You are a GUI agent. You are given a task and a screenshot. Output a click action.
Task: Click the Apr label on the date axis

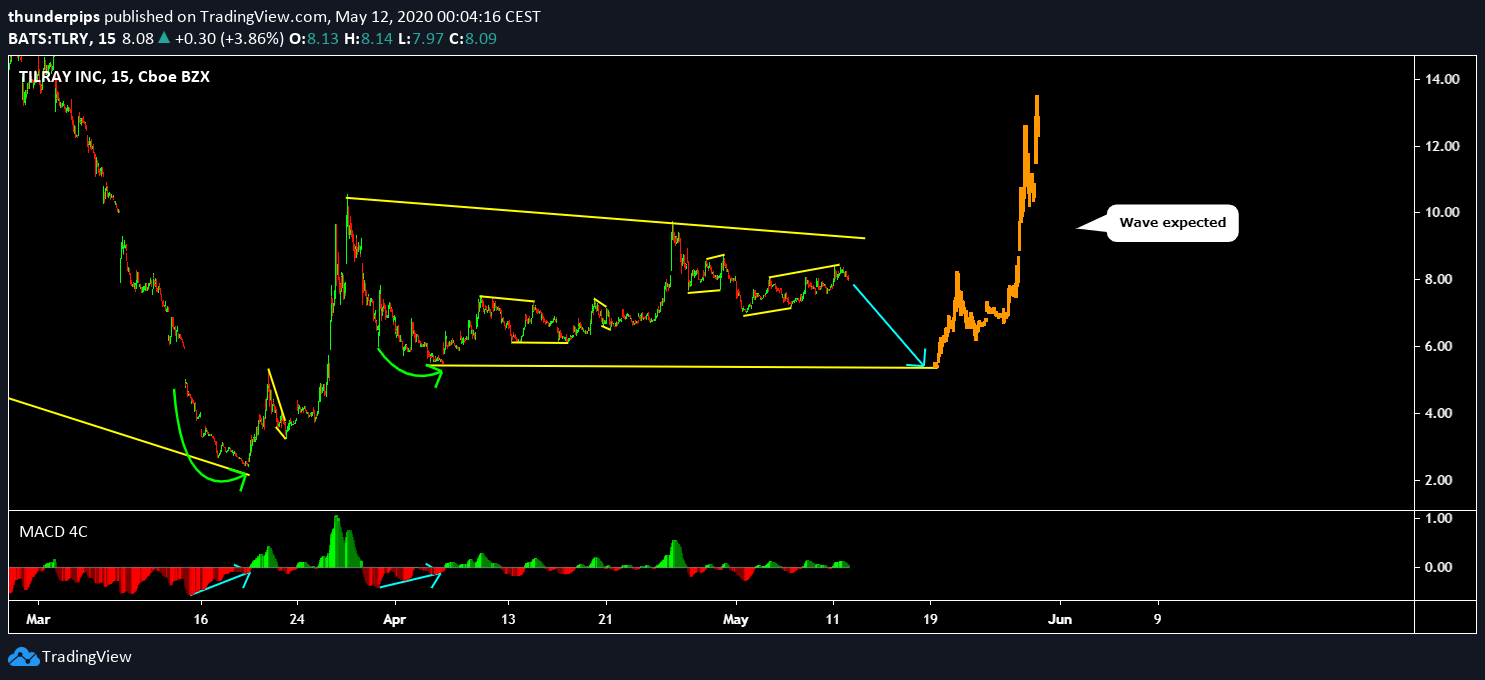[395, 619]
